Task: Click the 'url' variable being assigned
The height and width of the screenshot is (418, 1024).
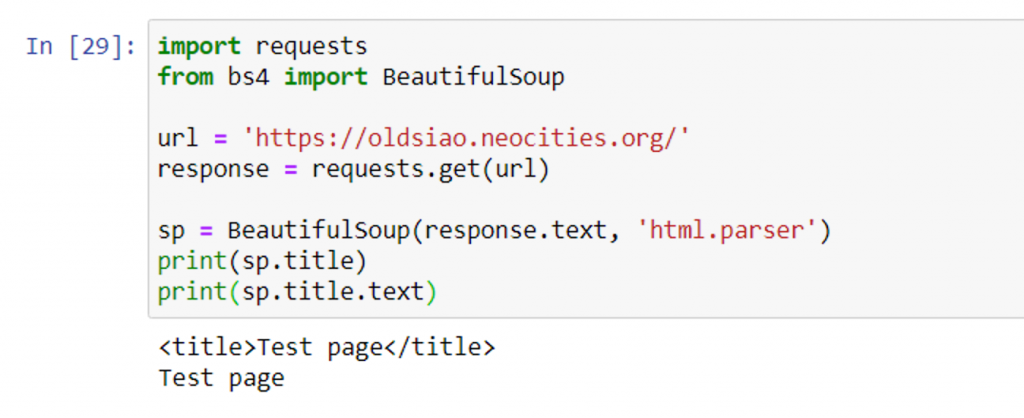Action: [x=178, y=138]
